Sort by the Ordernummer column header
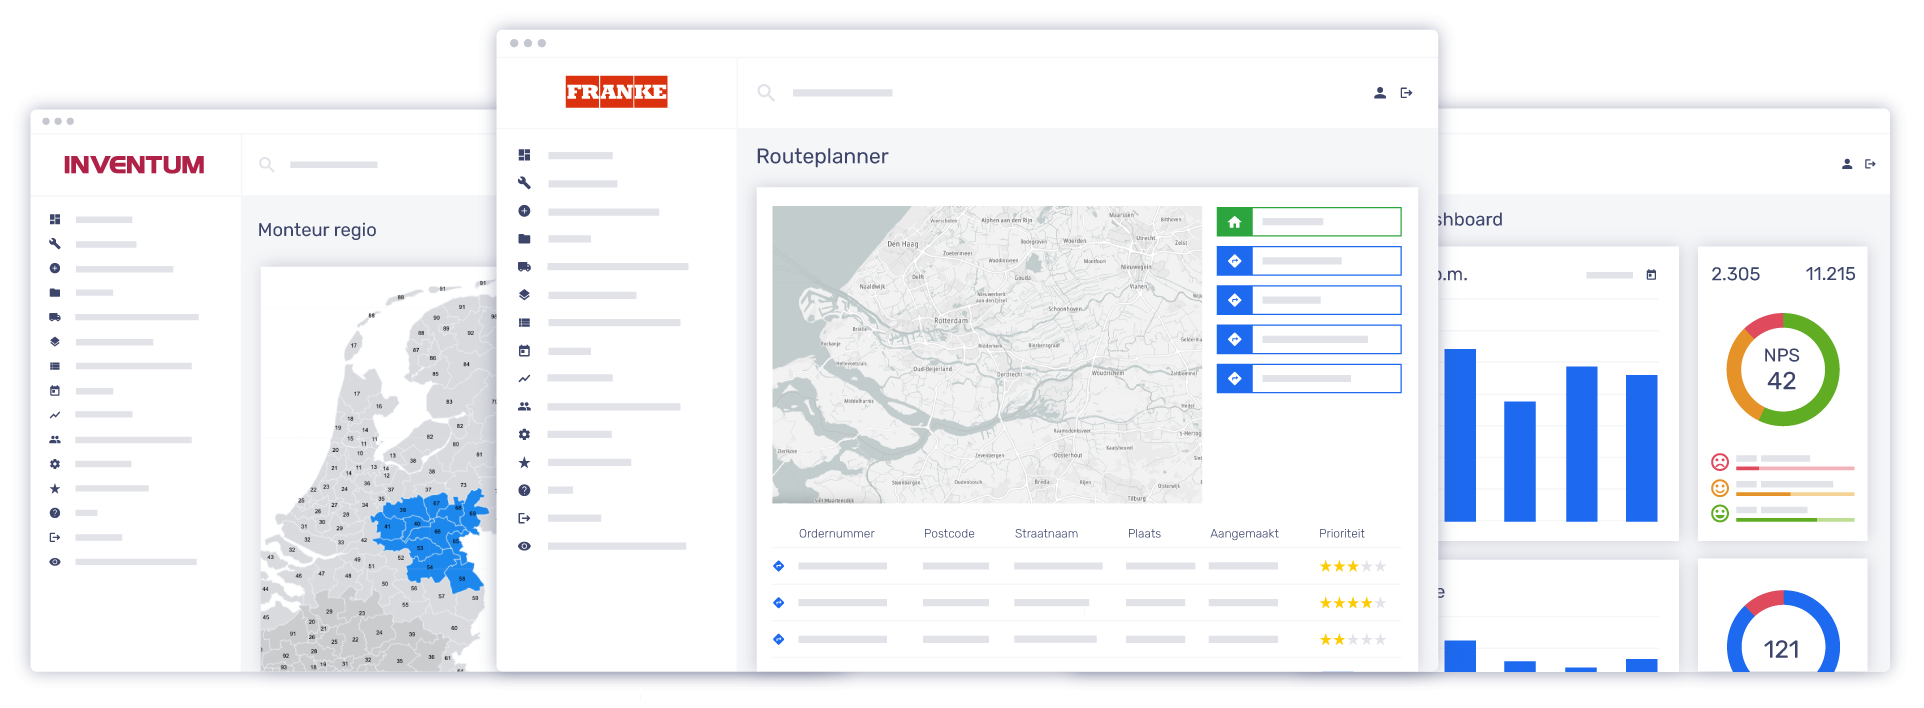Screen dimensions: 1924x708 [836, 534]
